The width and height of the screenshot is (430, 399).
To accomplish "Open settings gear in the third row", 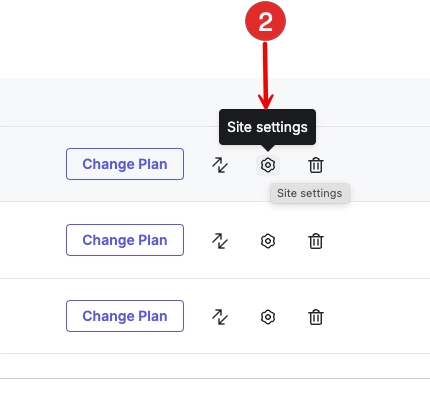I will [x=268, y=317].
